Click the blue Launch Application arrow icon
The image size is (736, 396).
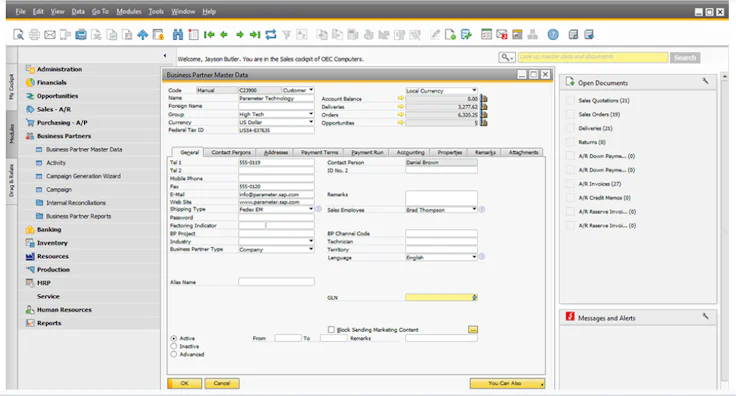(143, 34)
